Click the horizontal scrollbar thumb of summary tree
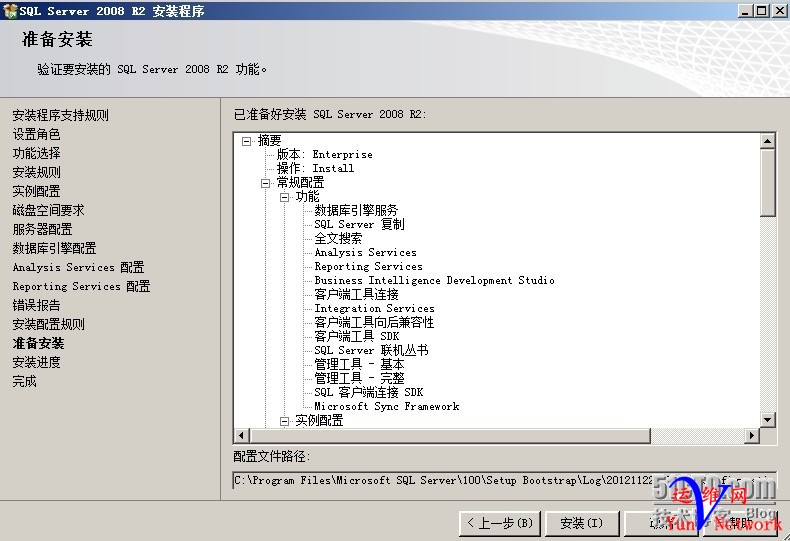 tap(450, 436)
